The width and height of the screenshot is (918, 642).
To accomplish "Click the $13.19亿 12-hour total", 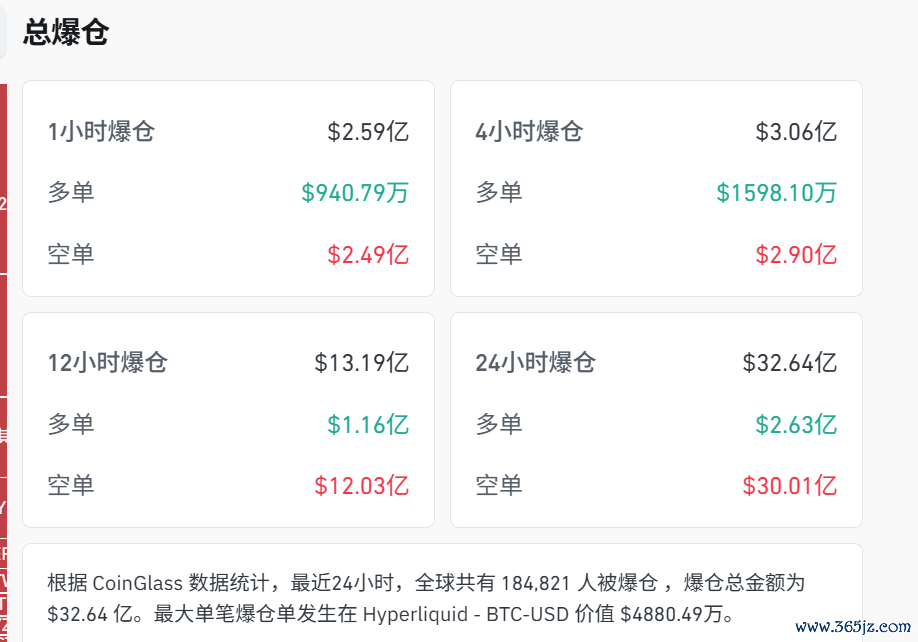I will [x=361, y=362].
